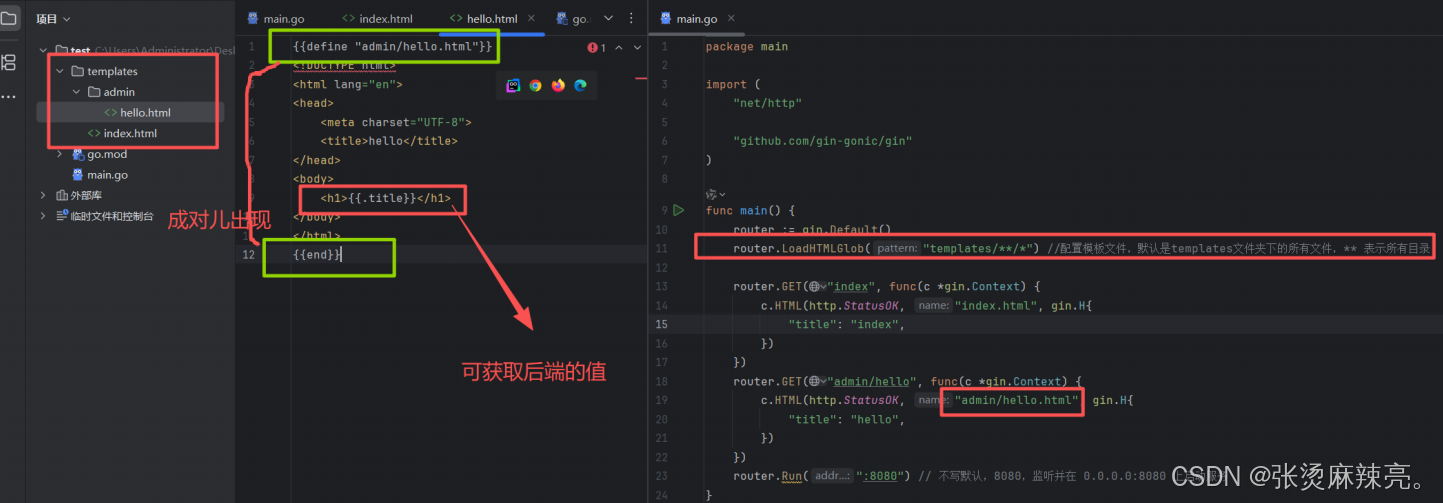Image resolution: width=1443 pixels, height=503 pixels.
Task: Click the func main() declaration
Action: pos(749,210)
